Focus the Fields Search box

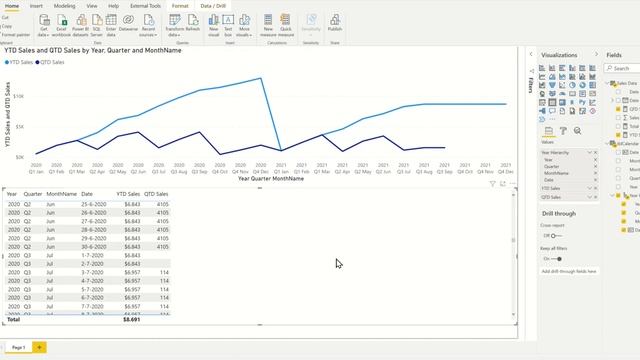622,68
